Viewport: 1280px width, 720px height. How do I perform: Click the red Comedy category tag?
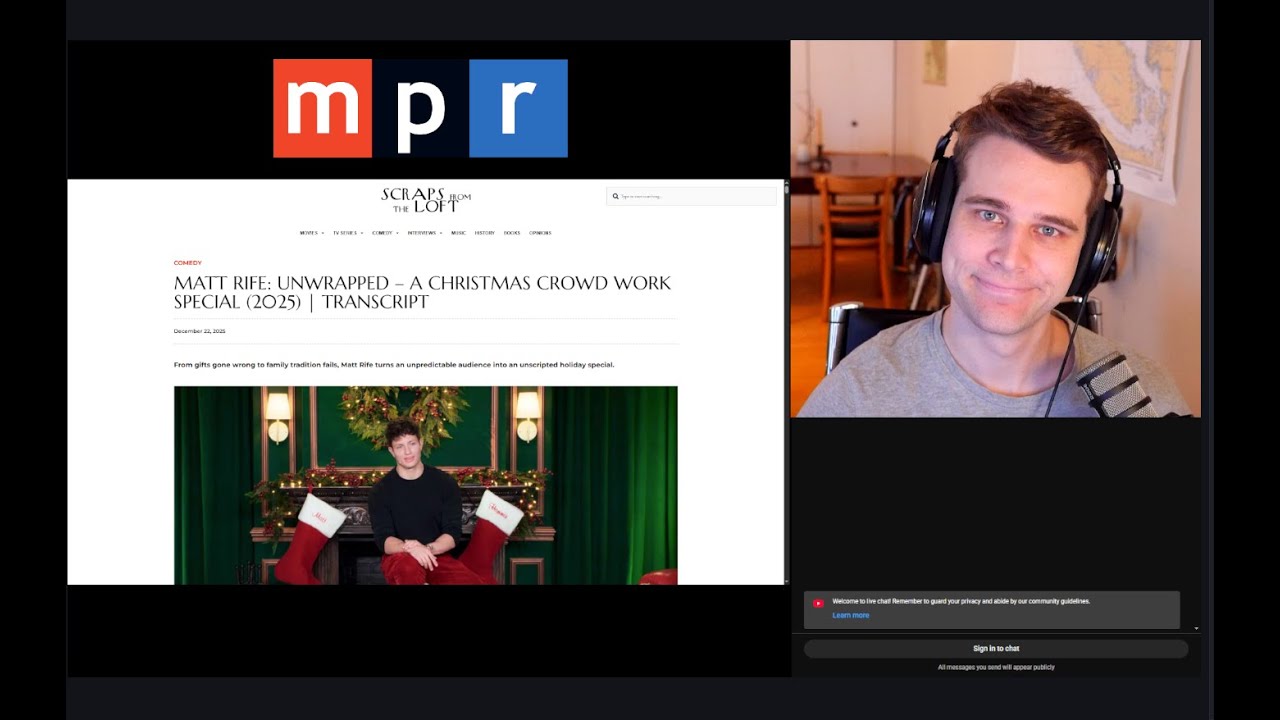click(187, 263)
